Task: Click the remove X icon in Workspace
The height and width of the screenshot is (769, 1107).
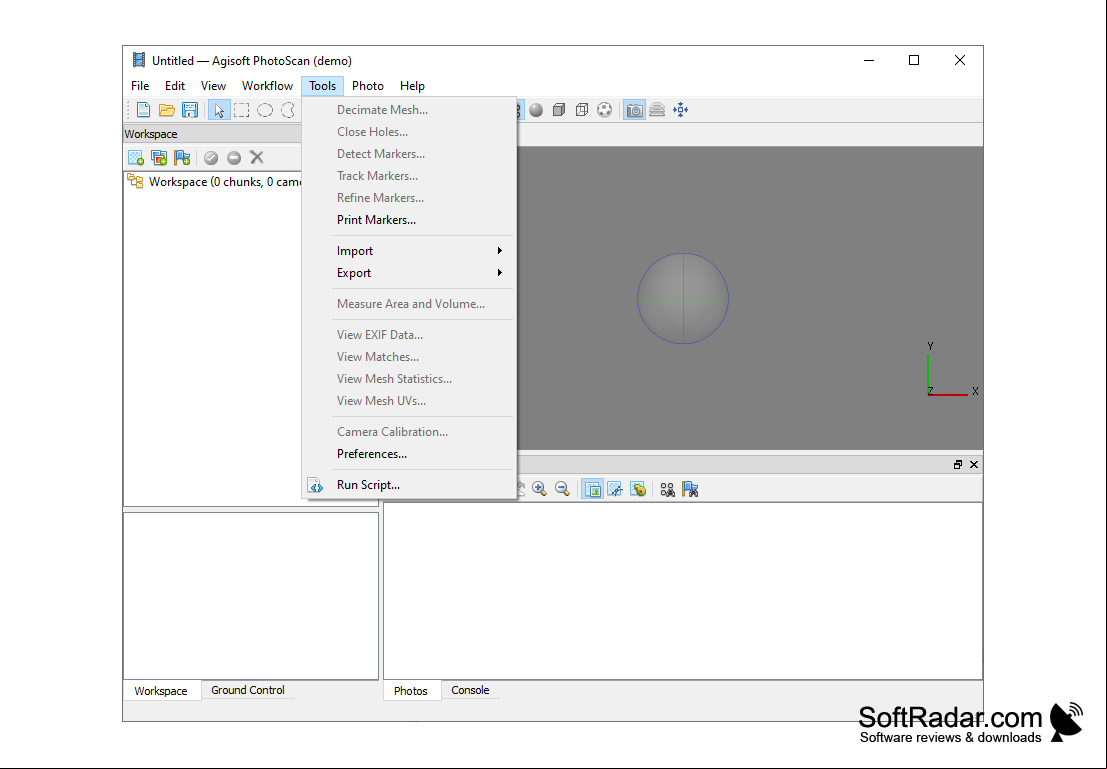Action: pos(257,157)
